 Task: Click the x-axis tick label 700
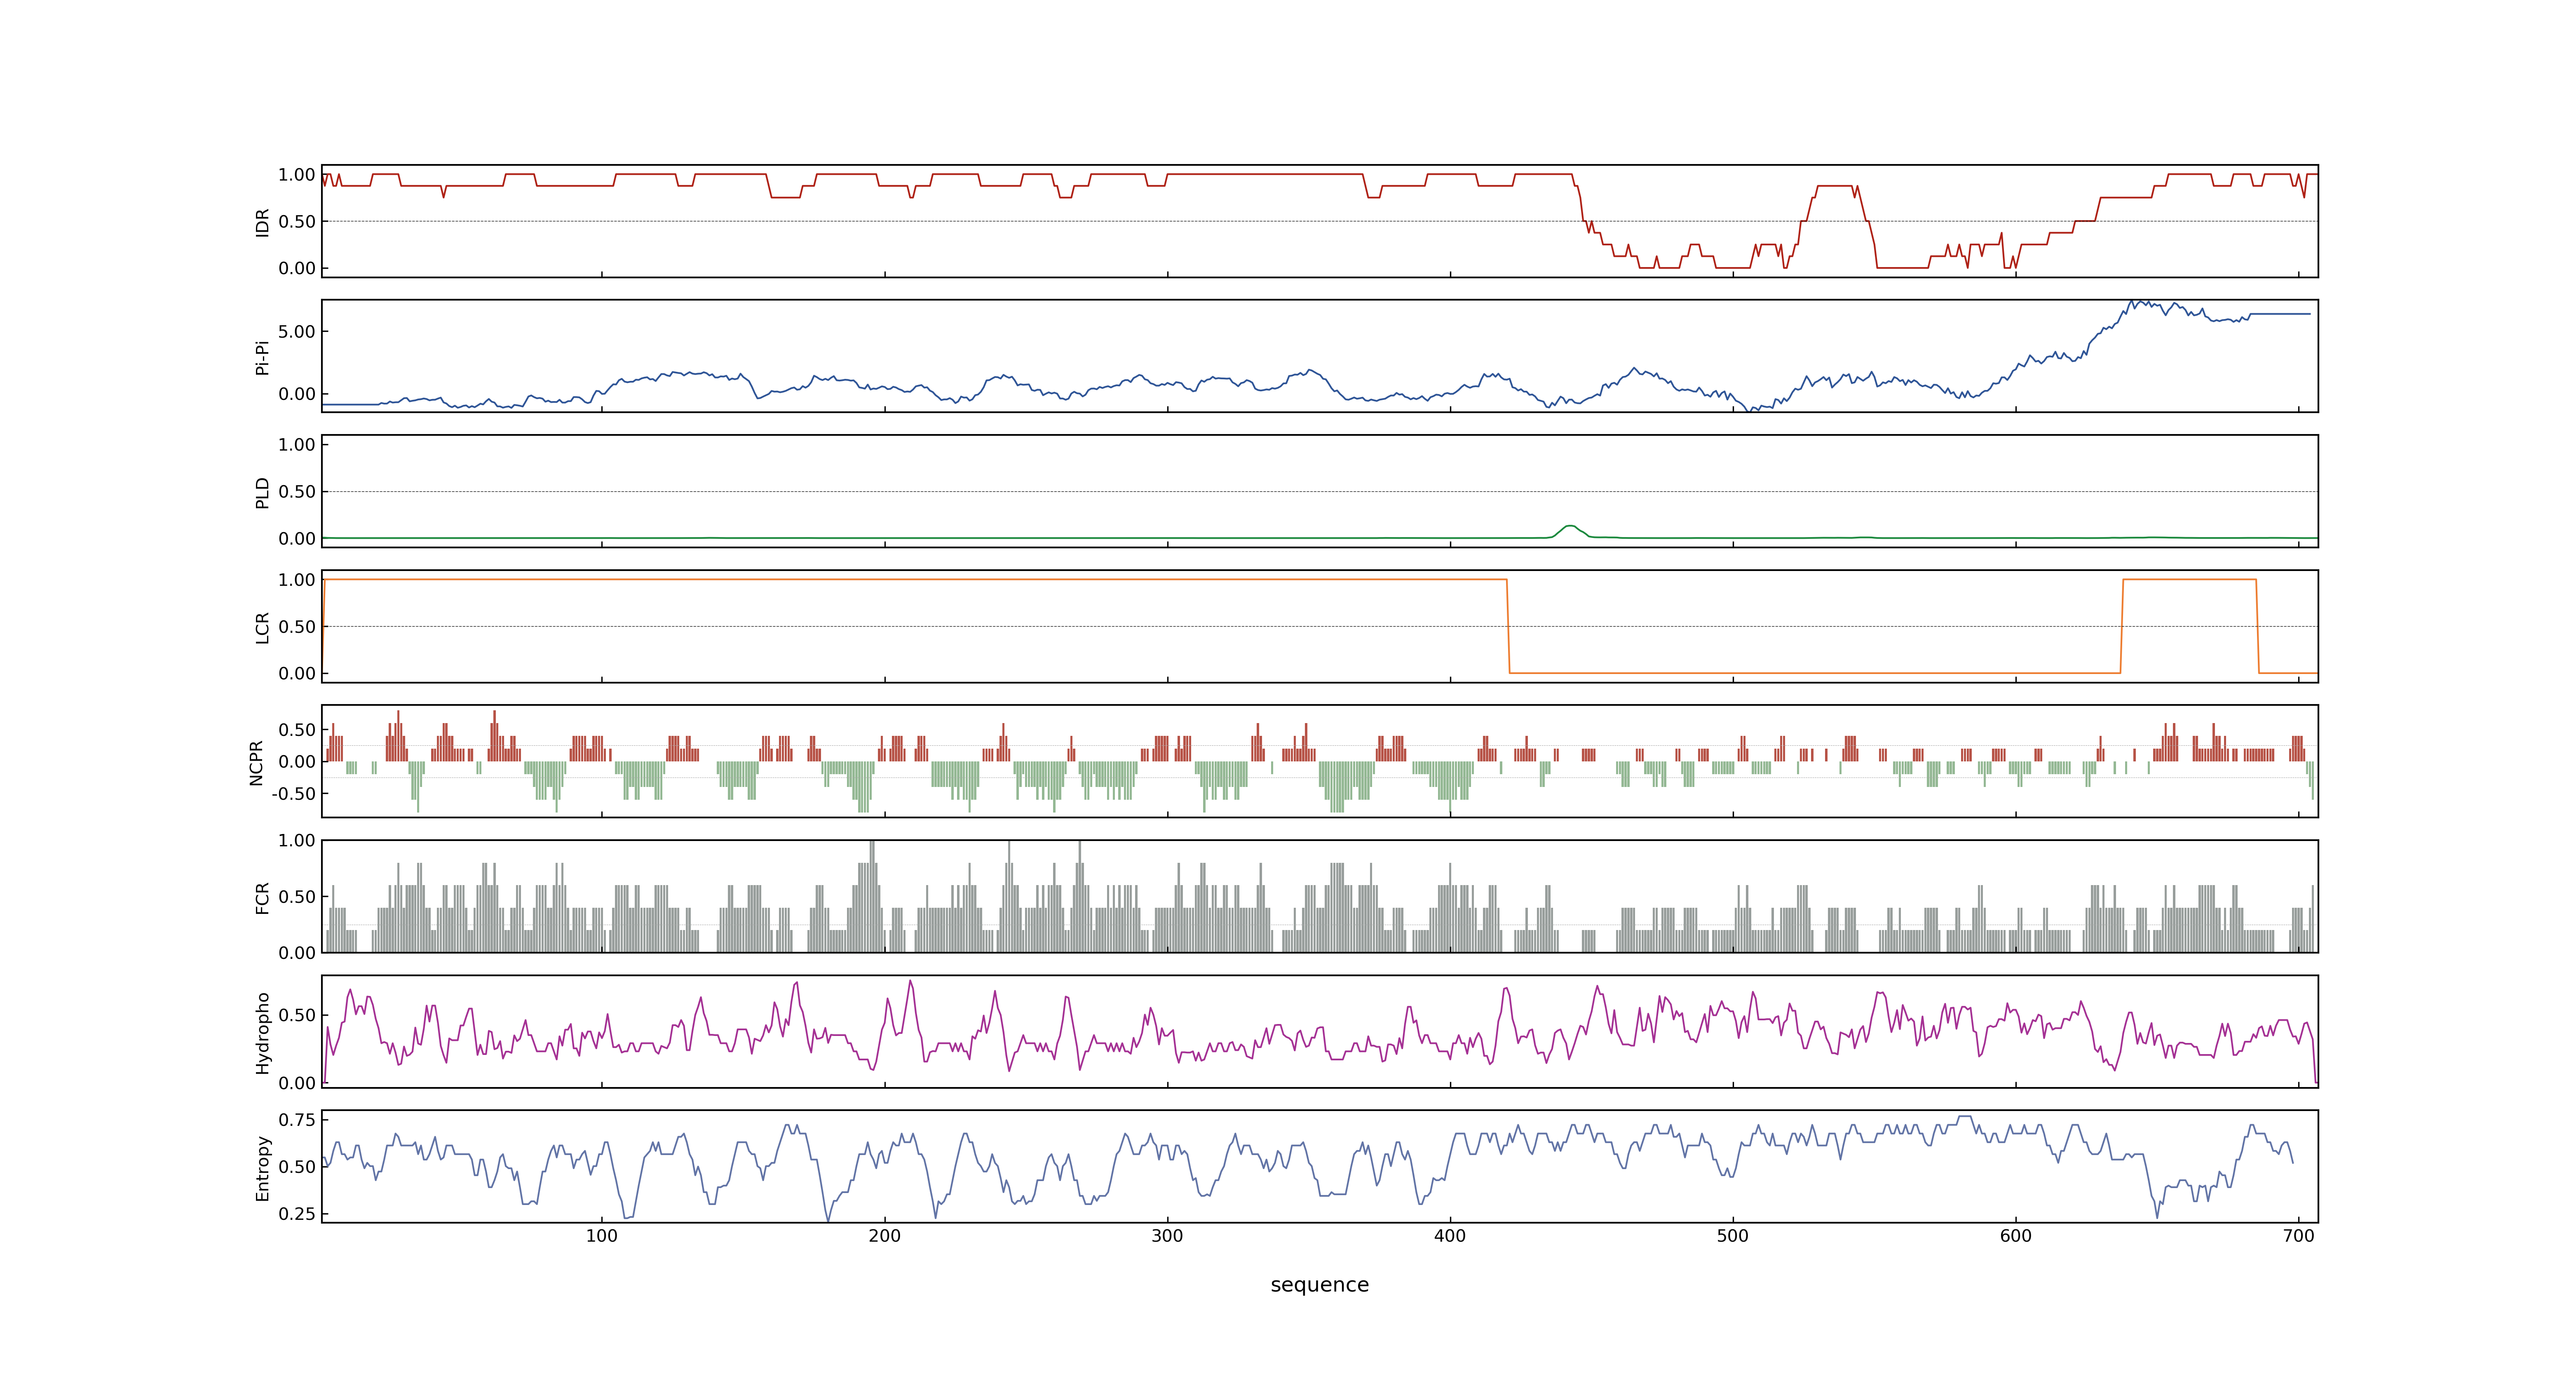pyautogui.click(x=2299, y=1236)
